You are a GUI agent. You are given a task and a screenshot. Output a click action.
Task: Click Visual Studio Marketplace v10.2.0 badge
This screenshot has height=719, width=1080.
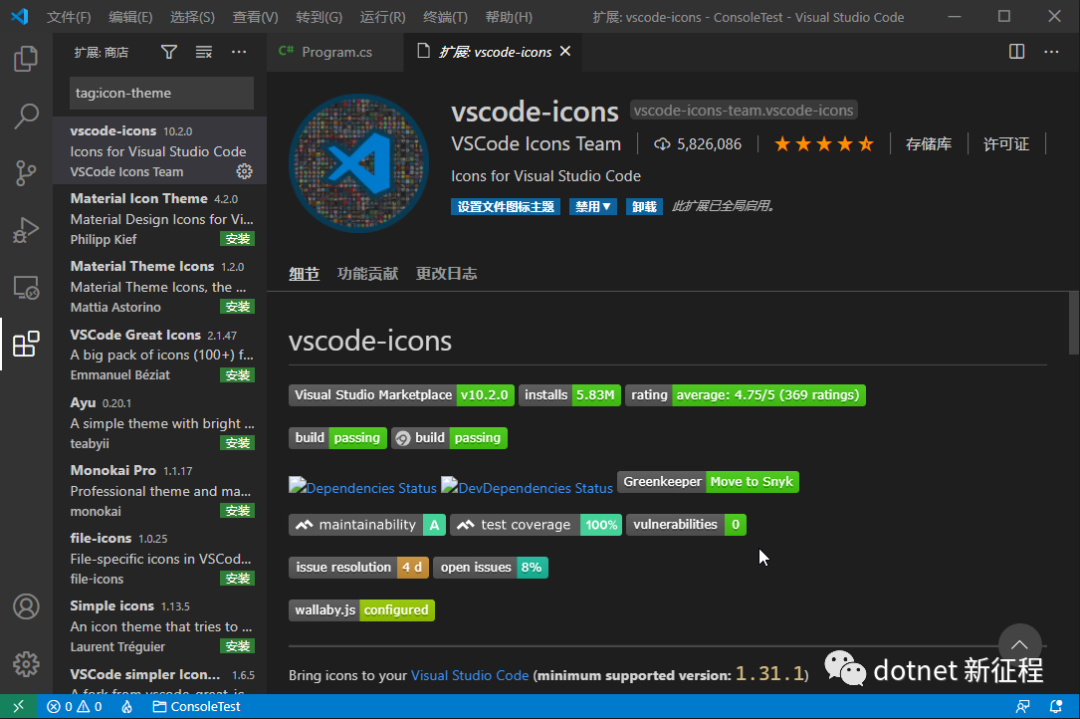point(401,395)
